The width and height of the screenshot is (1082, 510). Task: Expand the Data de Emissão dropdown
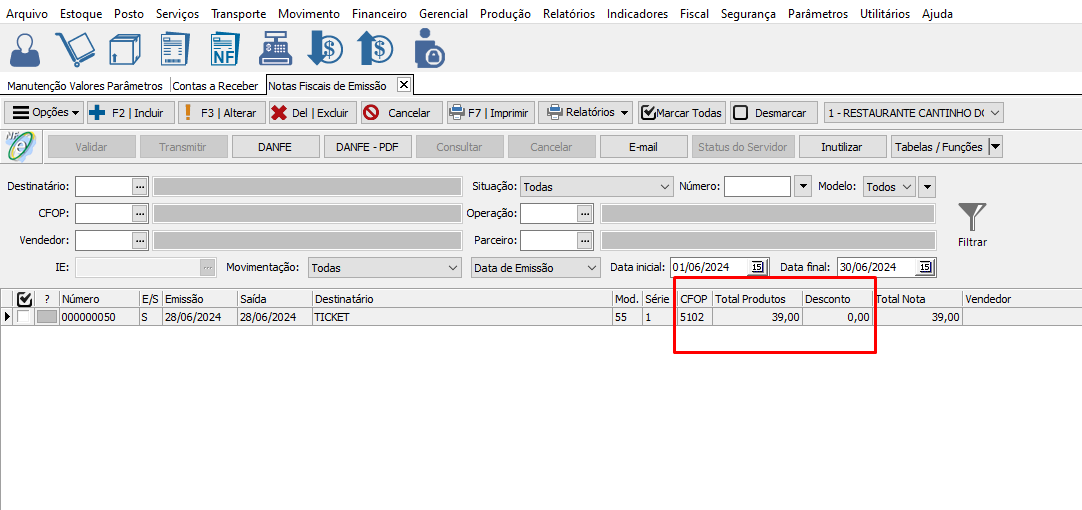tap(535, 268)
